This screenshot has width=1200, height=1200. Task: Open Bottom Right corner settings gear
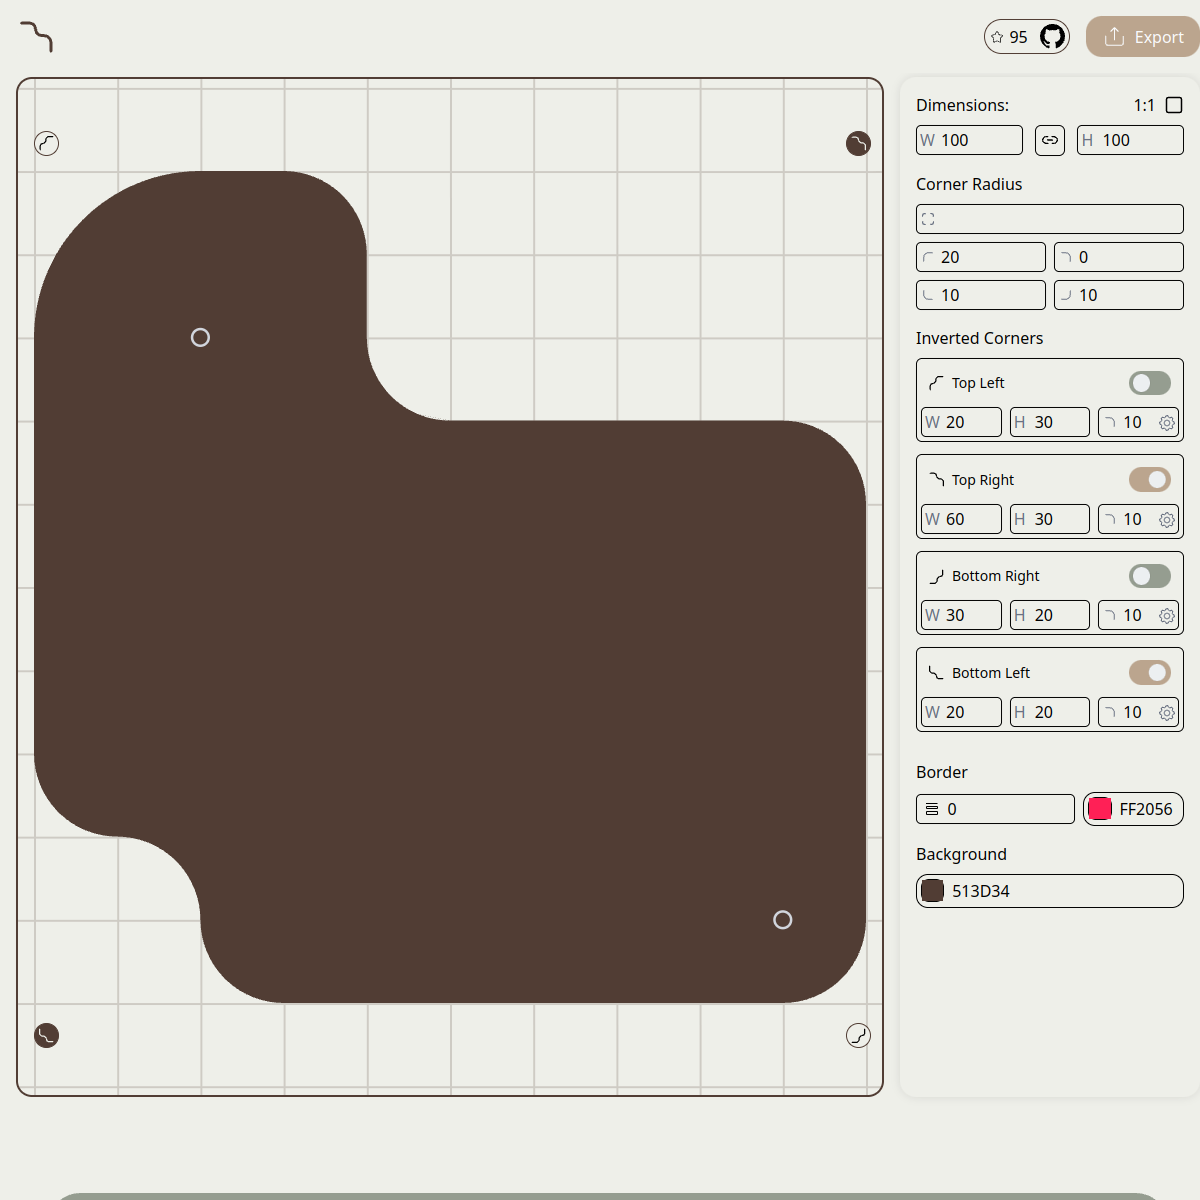click(1166, 616)
